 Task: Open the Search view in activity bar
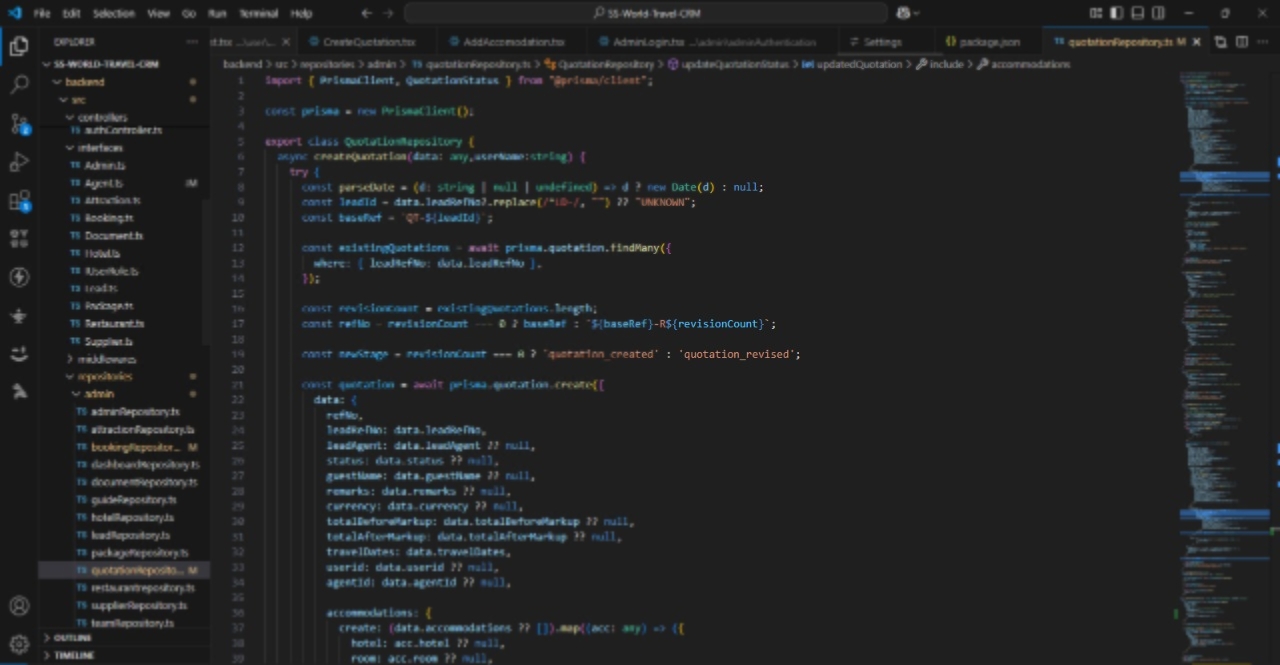tap(19, 85)
